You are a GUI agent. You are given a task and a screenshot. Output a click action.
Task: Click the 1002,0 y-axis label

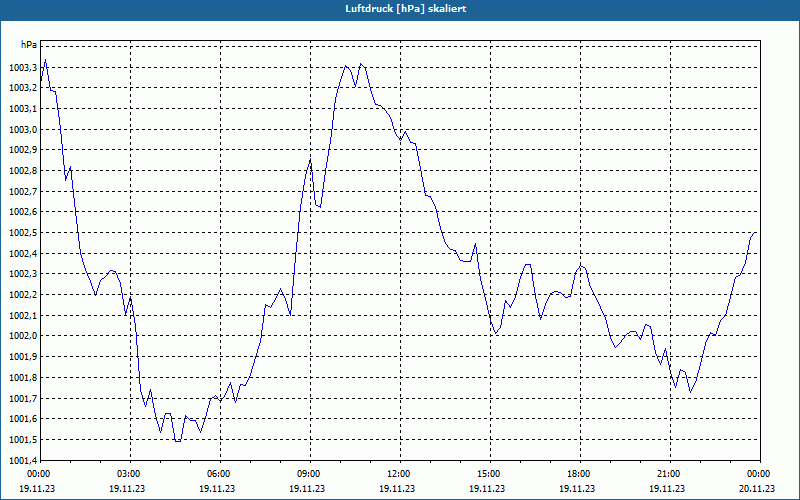point(23,336)
